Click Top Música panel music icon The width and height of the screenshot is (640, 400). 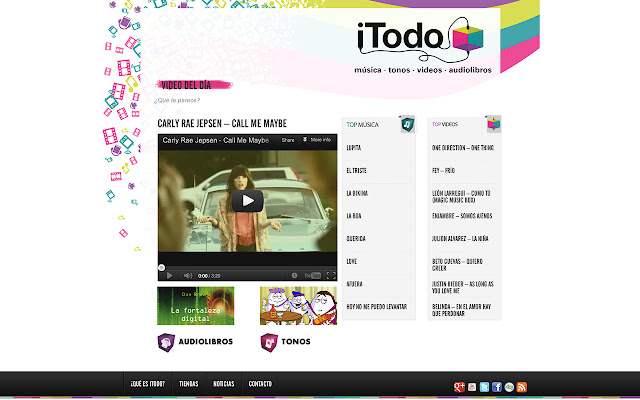pos(407,124)
